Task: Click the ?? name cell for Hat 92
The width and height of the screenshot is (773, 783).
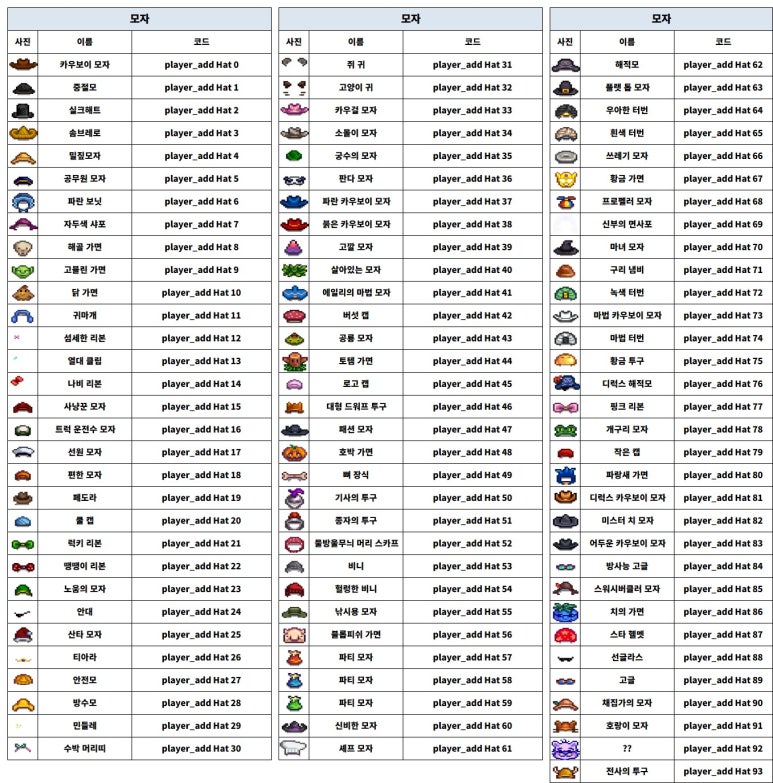Action: (627, 749)
